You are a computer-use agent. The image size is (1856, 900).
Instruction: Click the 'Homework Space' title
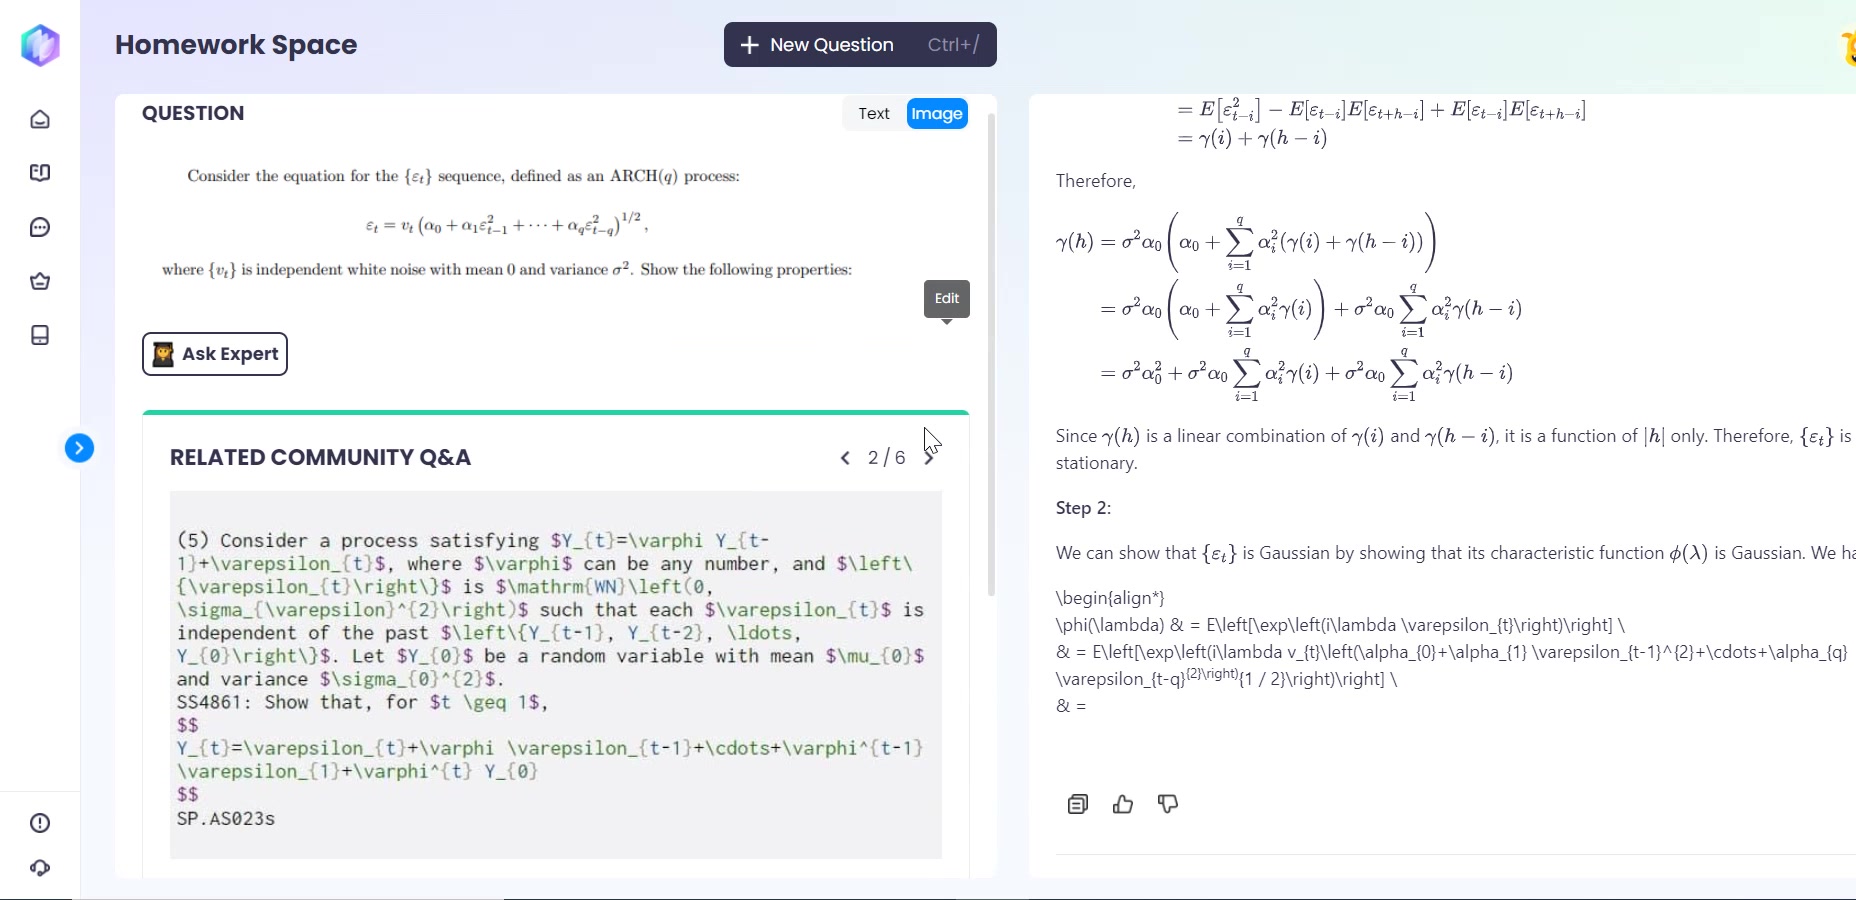pyautogui.click(x=236, y=45)
